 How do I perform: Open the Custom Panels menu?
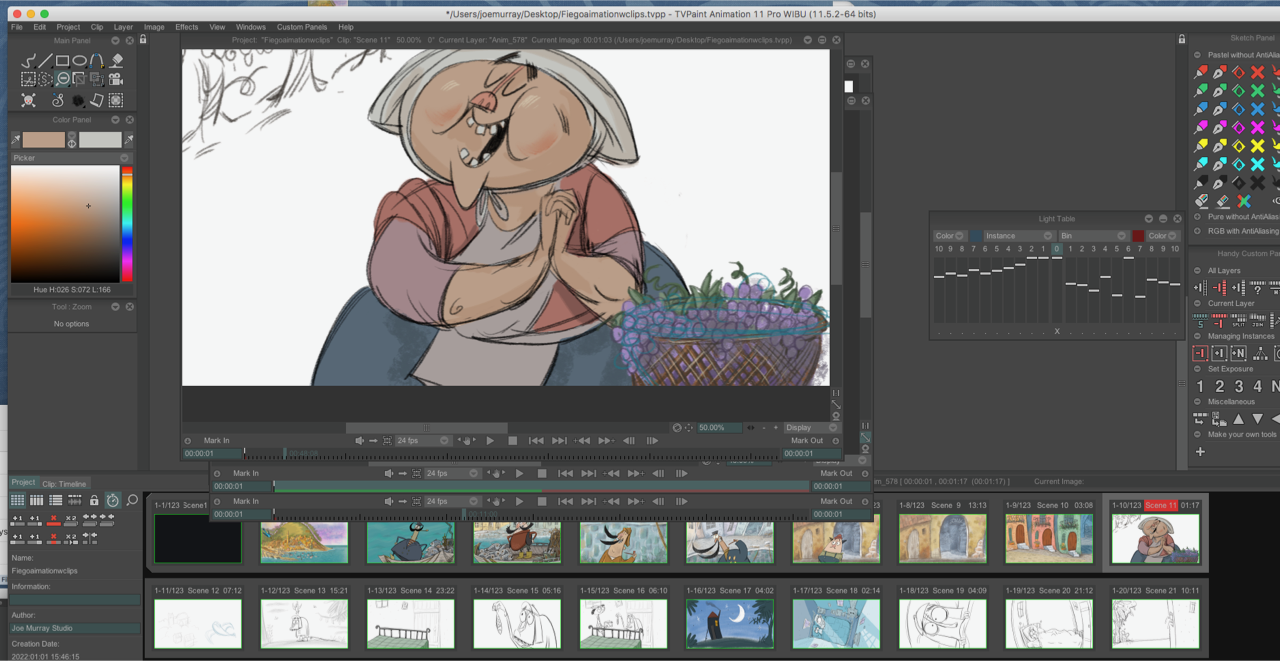(x=302, y=27)
